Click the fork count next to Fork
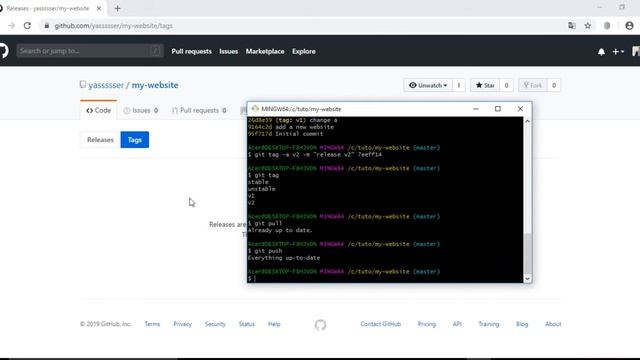 (x=554, y=85)
